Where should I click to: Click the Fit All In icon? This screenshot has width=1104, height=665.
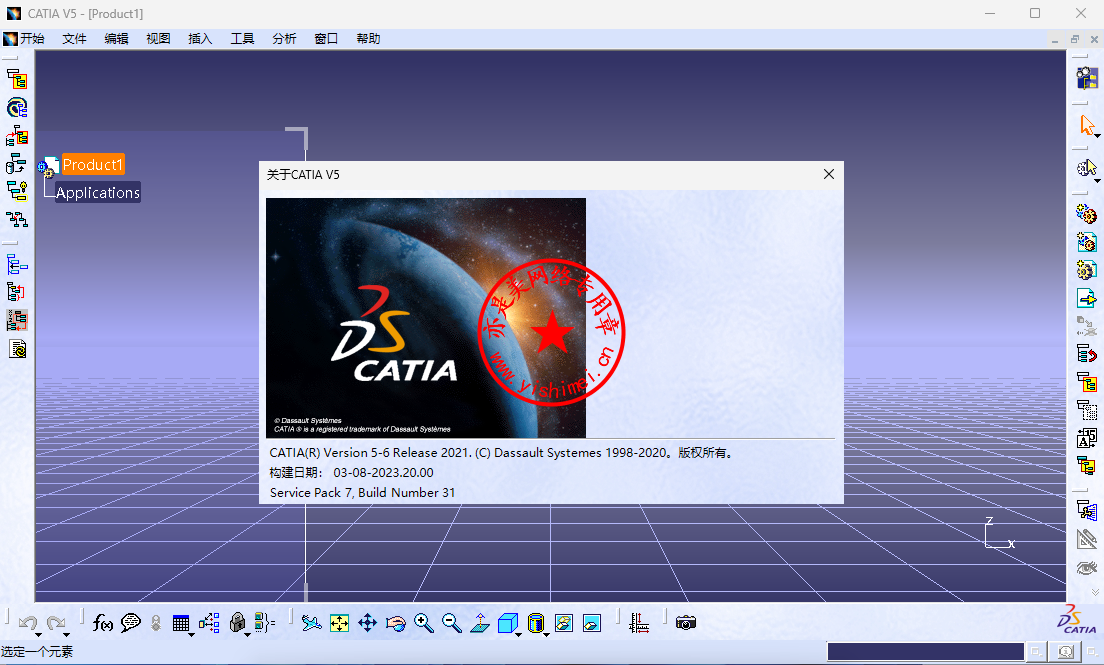click(339, 623)
